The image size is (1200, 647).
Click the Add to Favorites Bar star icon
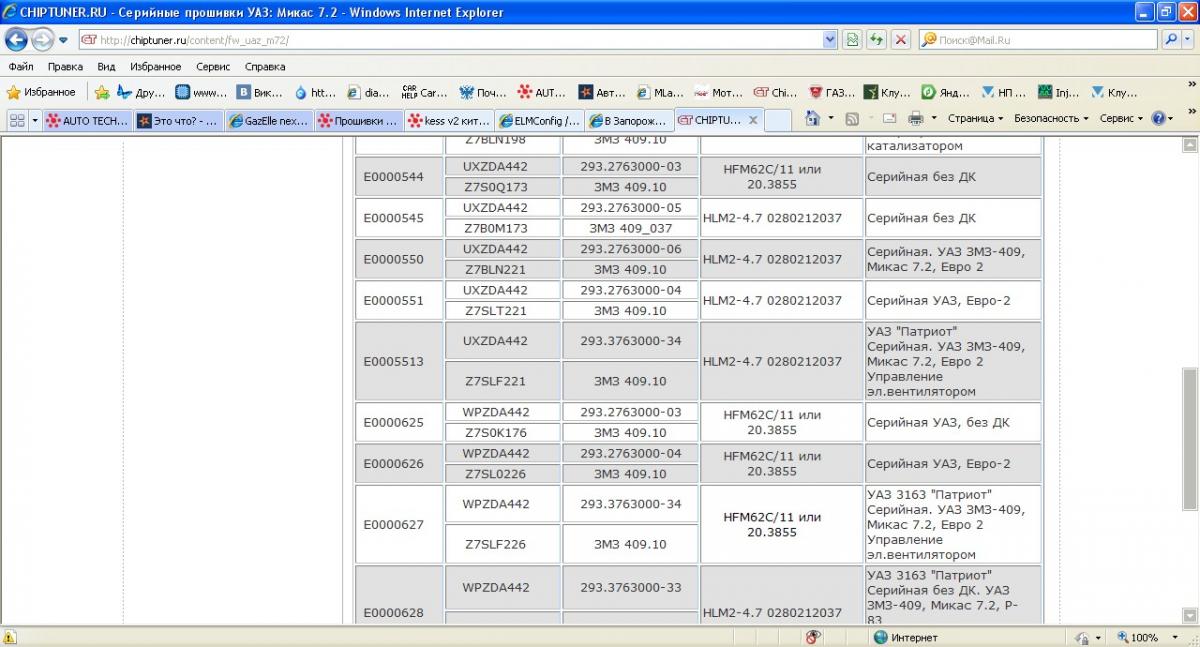click(x=101, y=92)
